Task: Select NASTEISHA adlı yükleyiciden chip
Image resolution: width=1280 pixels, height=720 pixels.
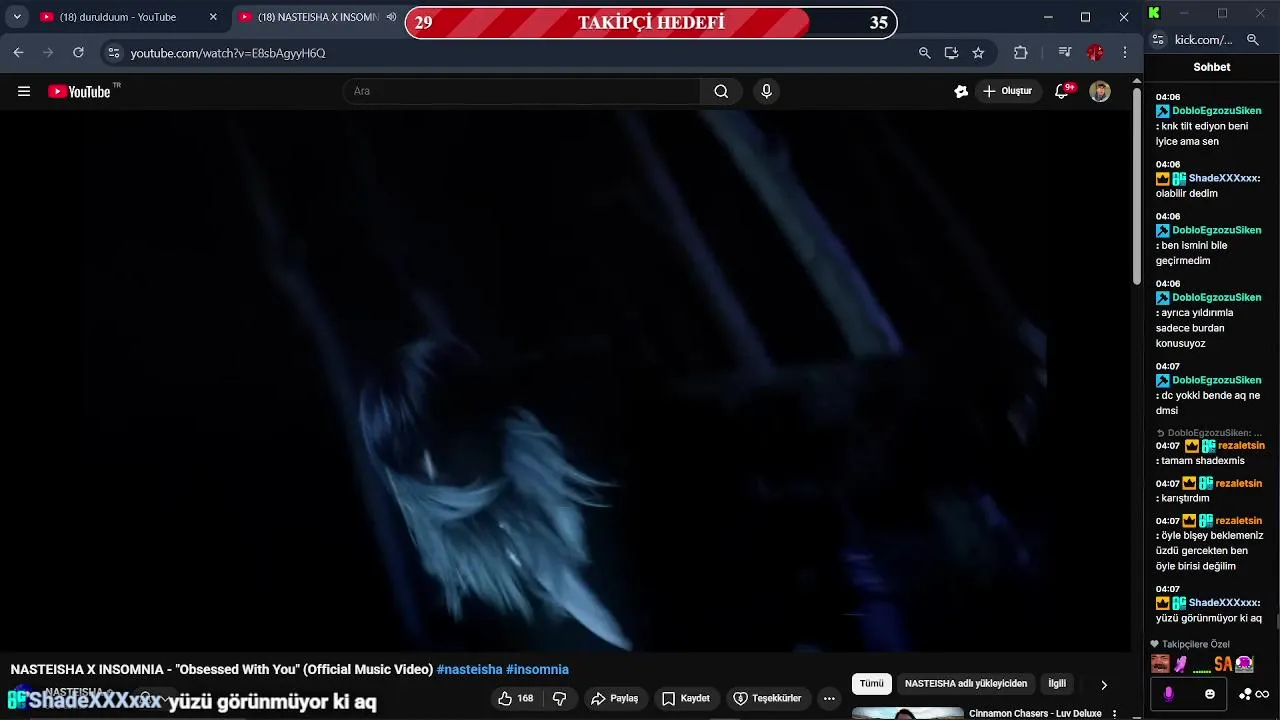Action: (x=966, y=684)
